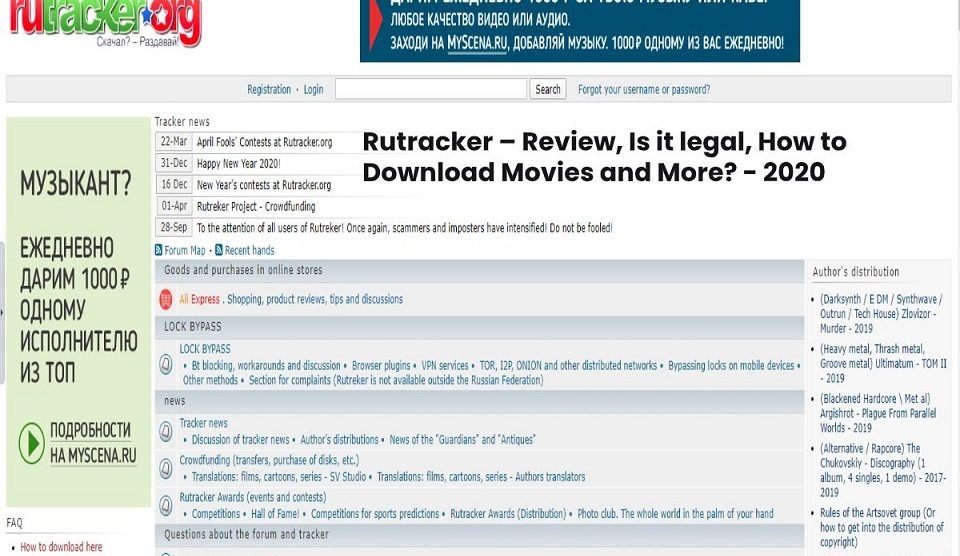The width and height of the screenshot is (960, 556).
Task: Open Rutracker Awards (events and contests) forum
Action: click(253, 497)
